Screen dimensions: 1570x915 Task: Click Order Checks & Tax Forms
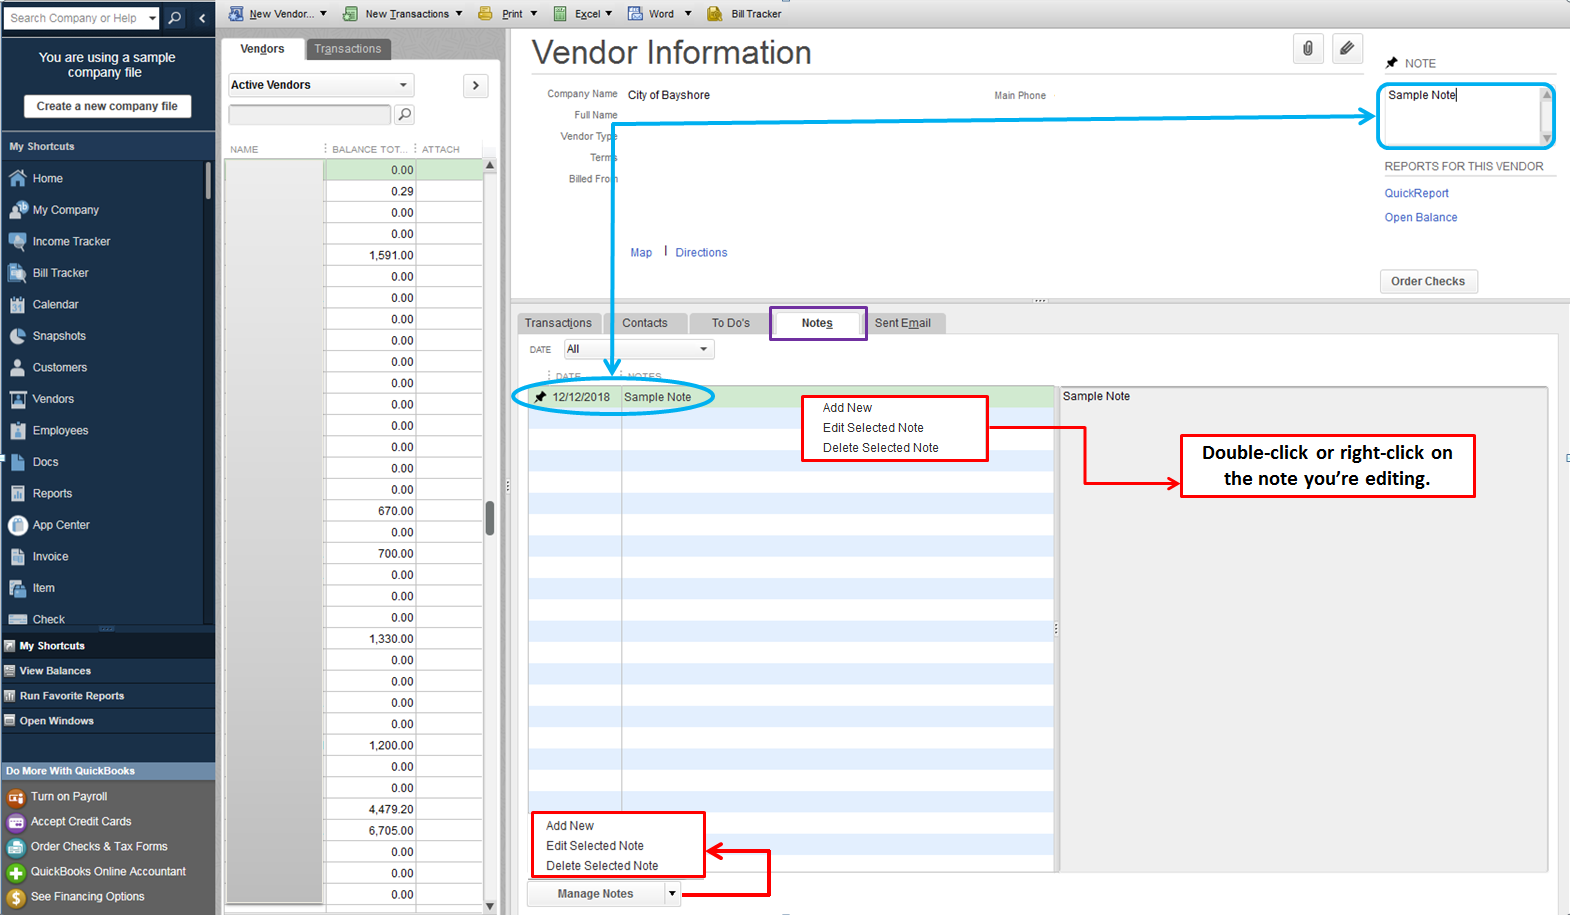coord(99,847)
